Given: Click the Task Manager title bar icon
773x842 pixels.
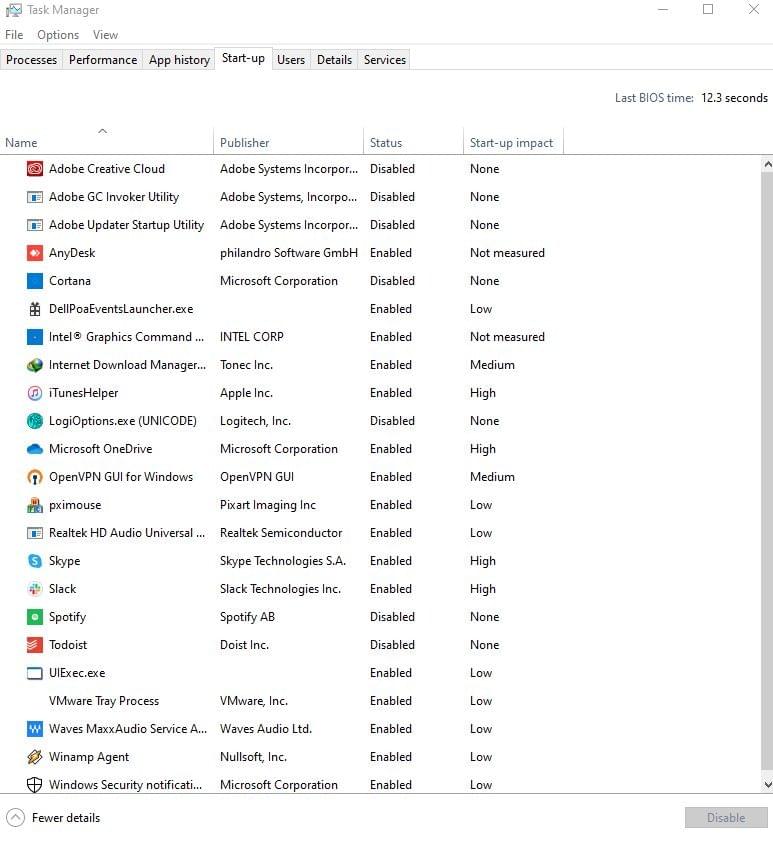Looking at the screenshot, I should [x=14, y=10].
